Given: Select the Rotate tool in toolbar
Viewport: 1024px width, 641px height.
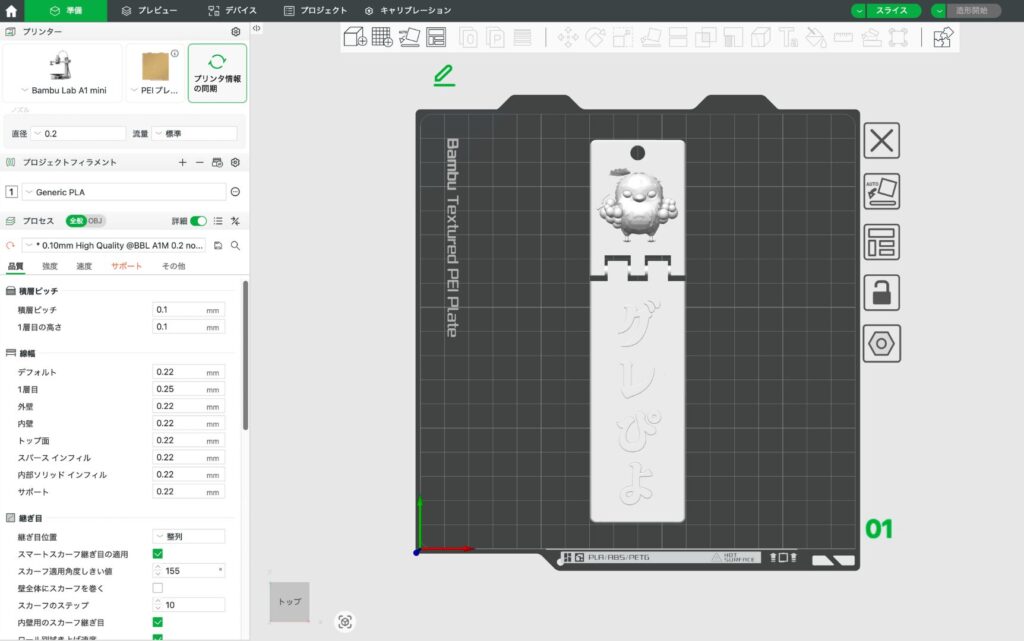Looking at the screenshot, I should [595, 37].
